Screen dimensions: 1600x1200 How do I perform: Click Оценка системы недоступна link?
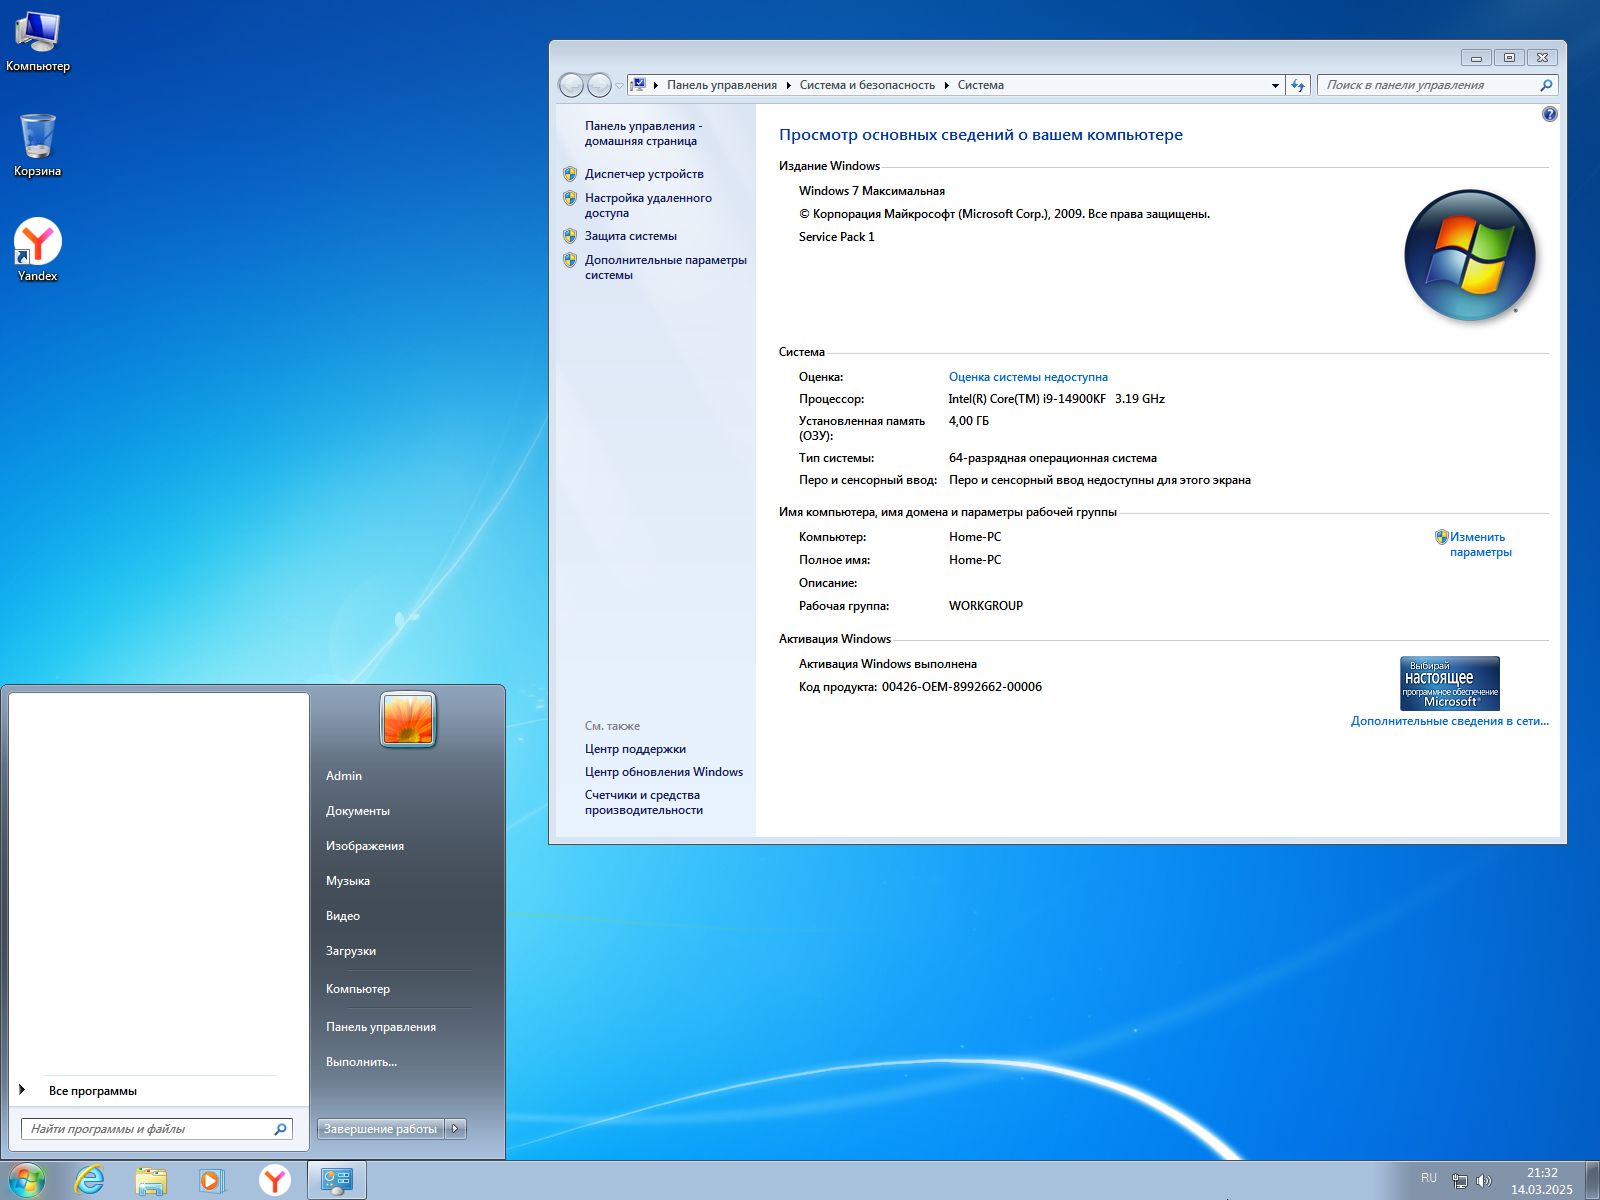tap(1028, 377)
